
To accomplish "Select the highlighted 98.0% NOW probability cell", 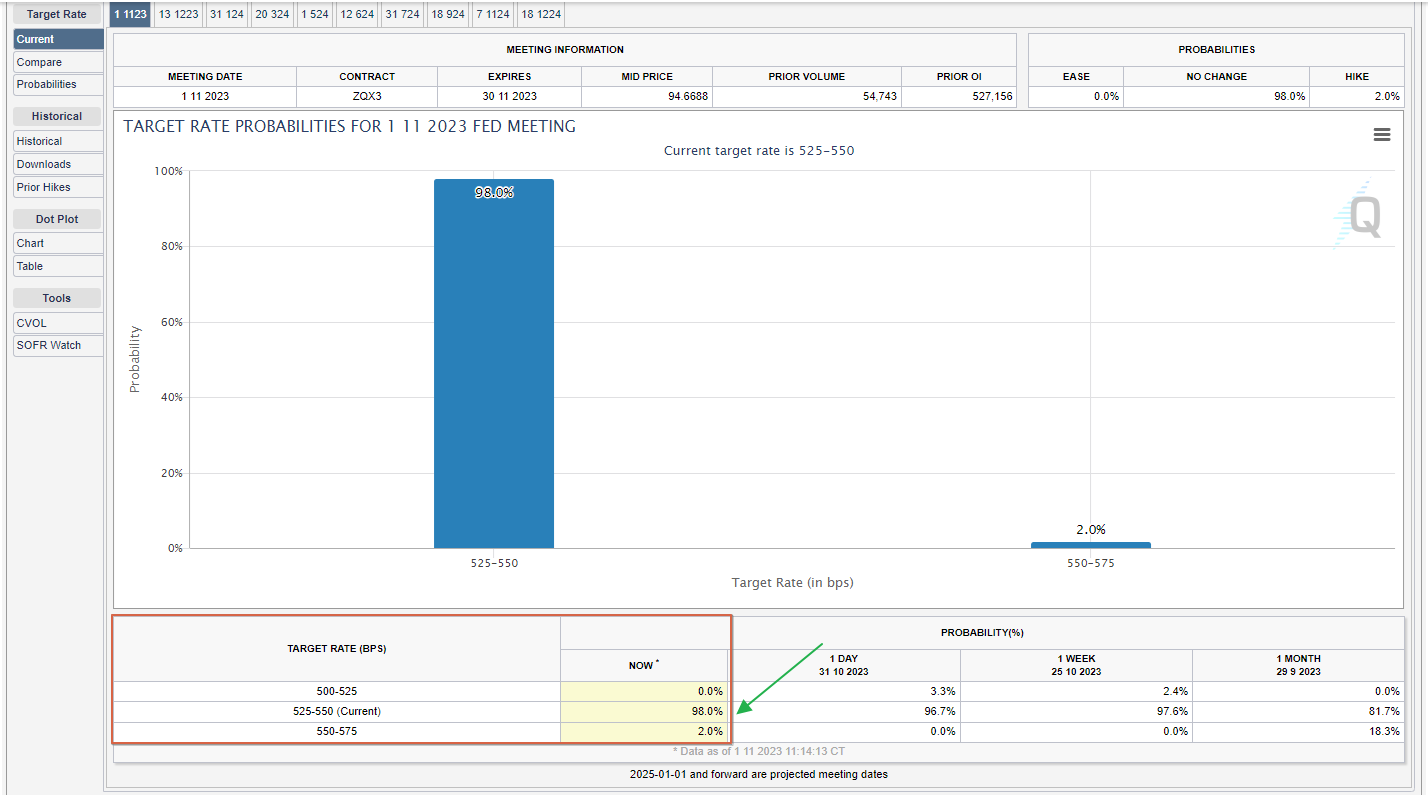I will click(644, 711).
